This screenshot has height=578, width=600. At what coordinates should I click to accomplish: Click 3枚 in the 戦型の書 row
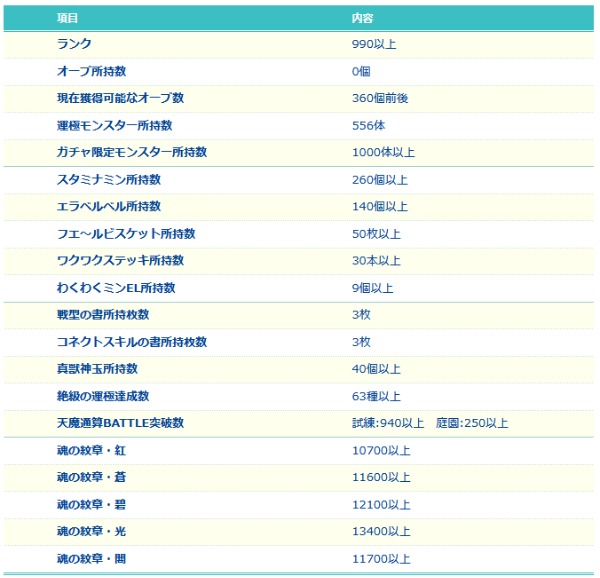(x=361, y=314)
